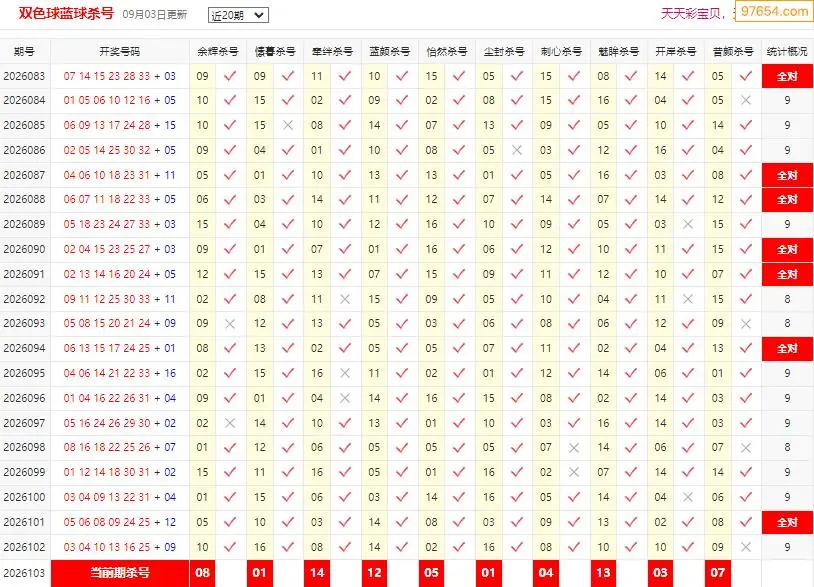The image size is (814, 587).
Task: Click the period number 2026094 in the 期号 column
Action: pyautogui.click(x=24, y=348)
